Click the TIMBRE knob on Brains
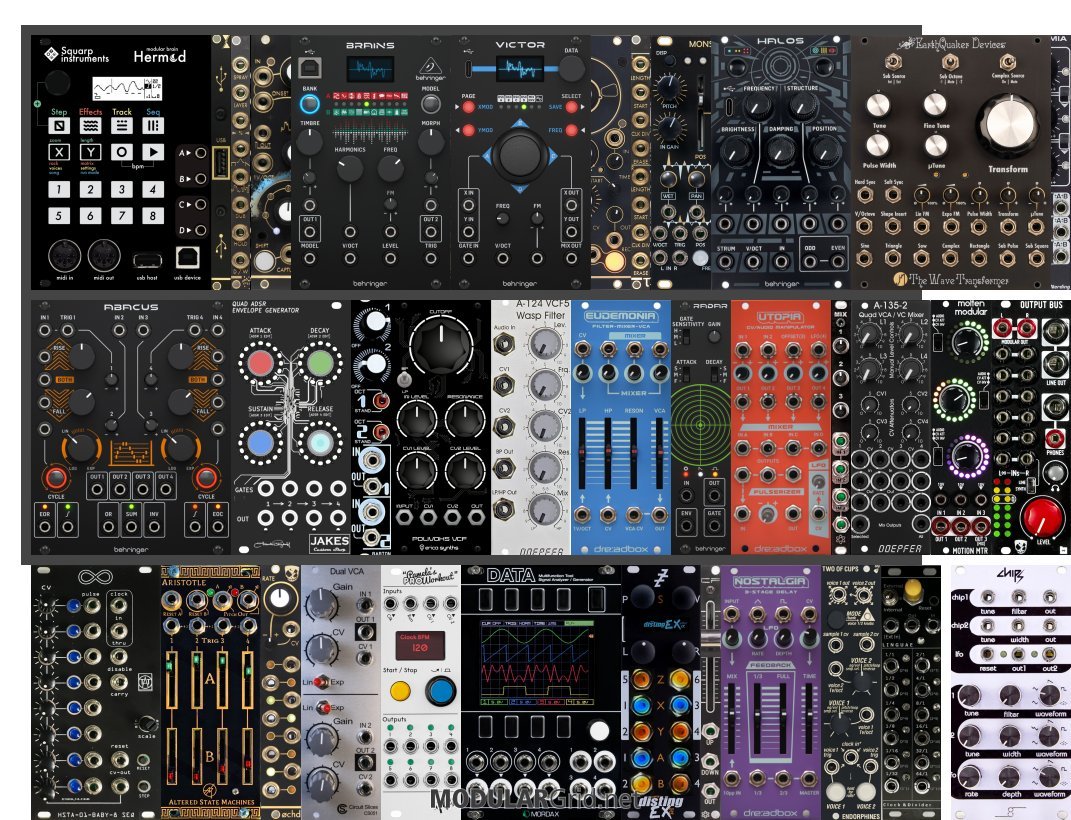This screenshot has width=1071, height=820. coord(309,142)
